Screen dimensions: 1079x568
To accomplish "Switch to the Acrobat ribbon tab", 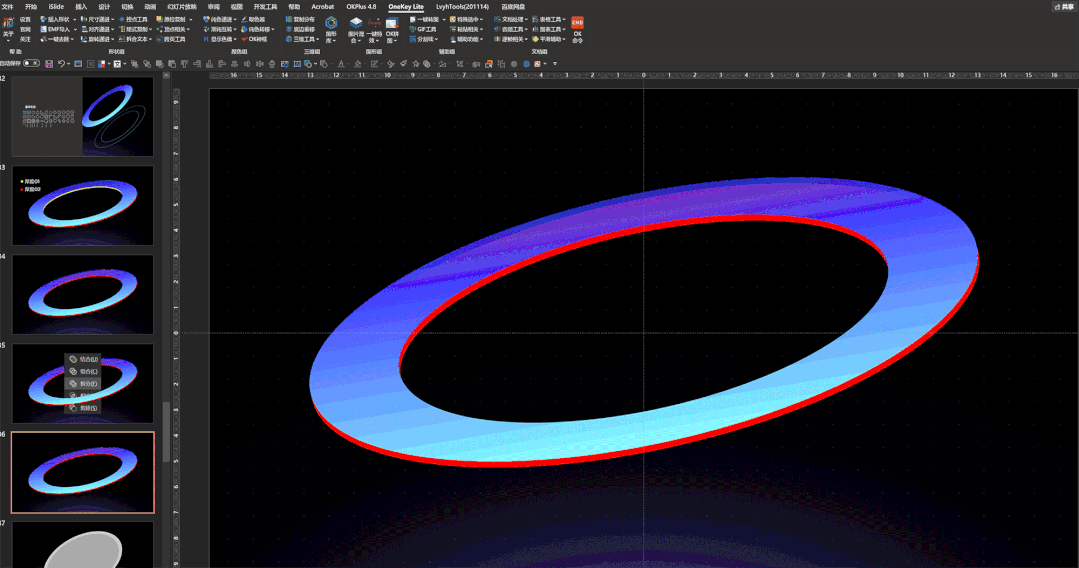I will (x=322, y=6).
